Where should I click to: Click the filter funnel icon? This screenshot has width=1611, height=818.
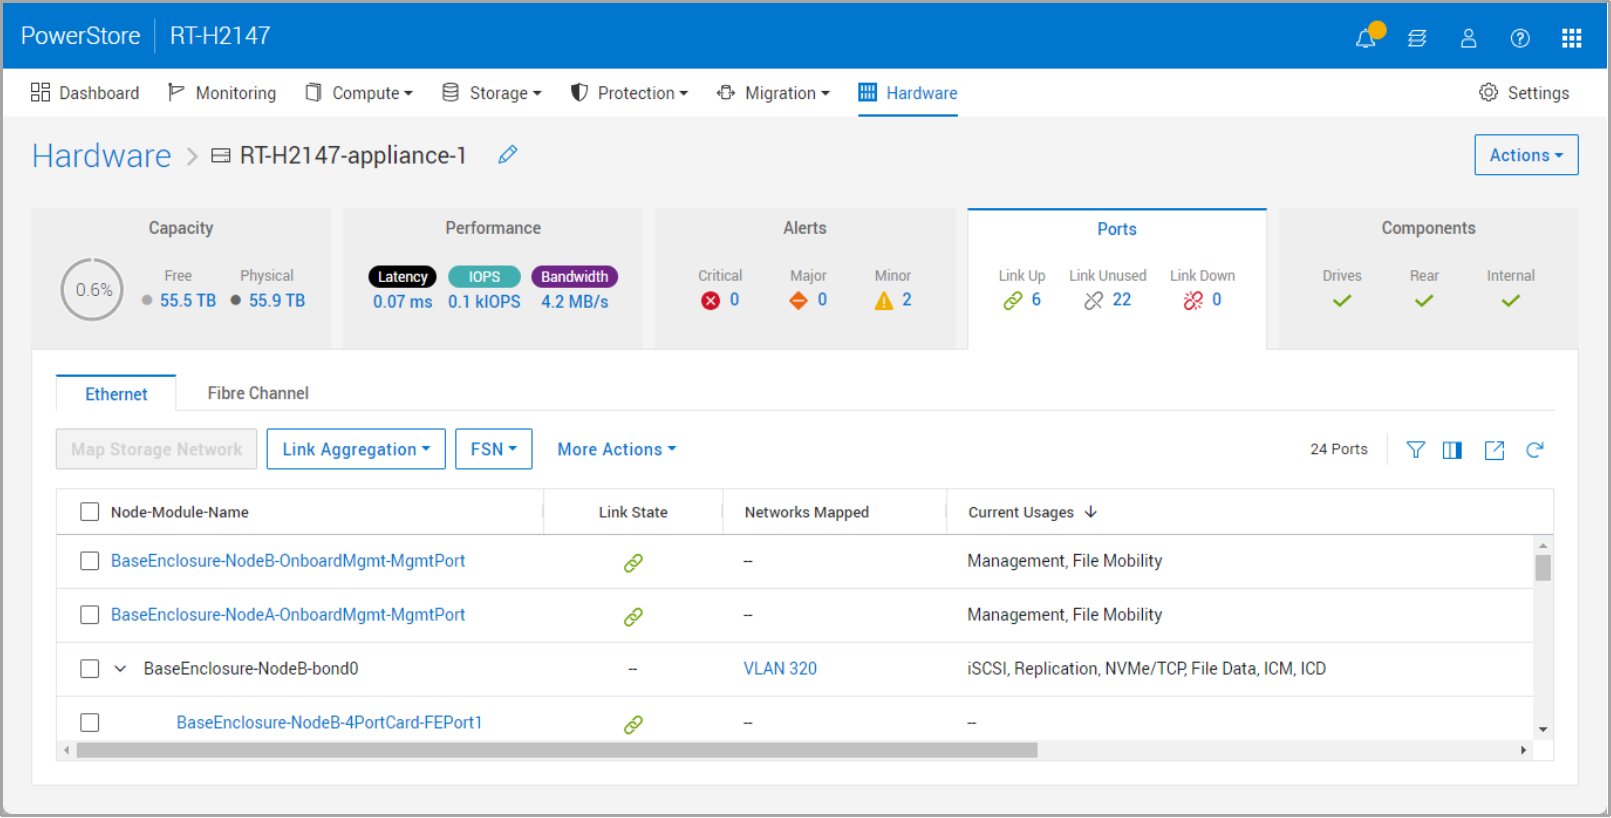click(x=1416, y=450)
